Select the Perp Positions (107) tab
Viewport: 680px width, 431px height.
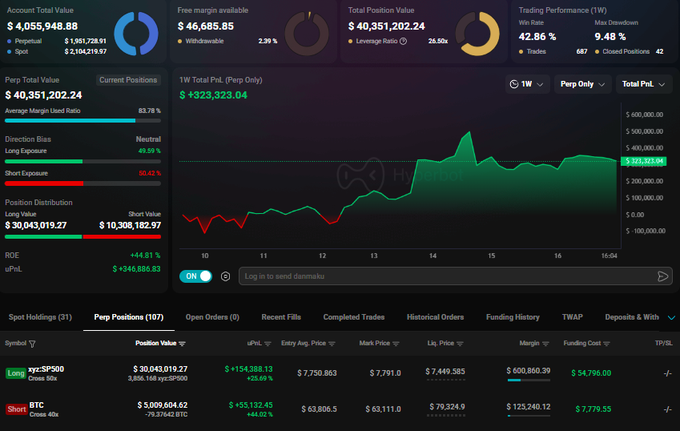[x=129, y=317]
